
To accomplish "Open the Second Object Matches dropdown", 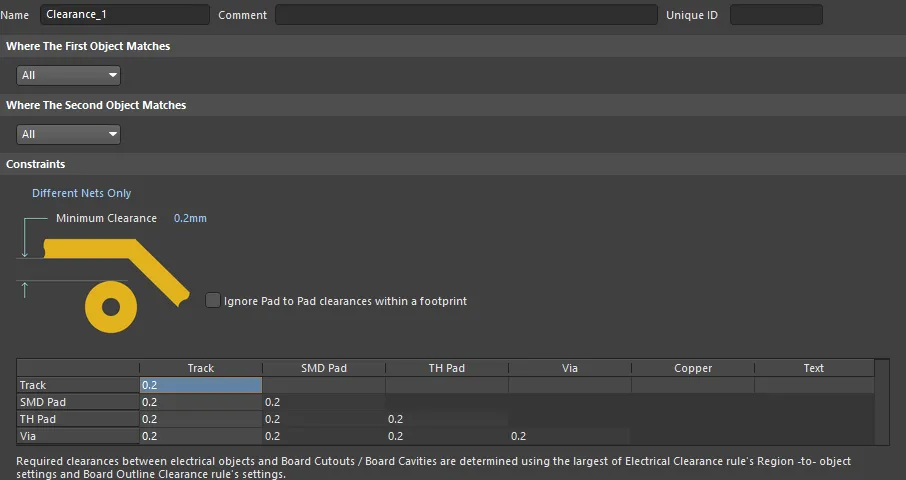I will click(68, 134).
